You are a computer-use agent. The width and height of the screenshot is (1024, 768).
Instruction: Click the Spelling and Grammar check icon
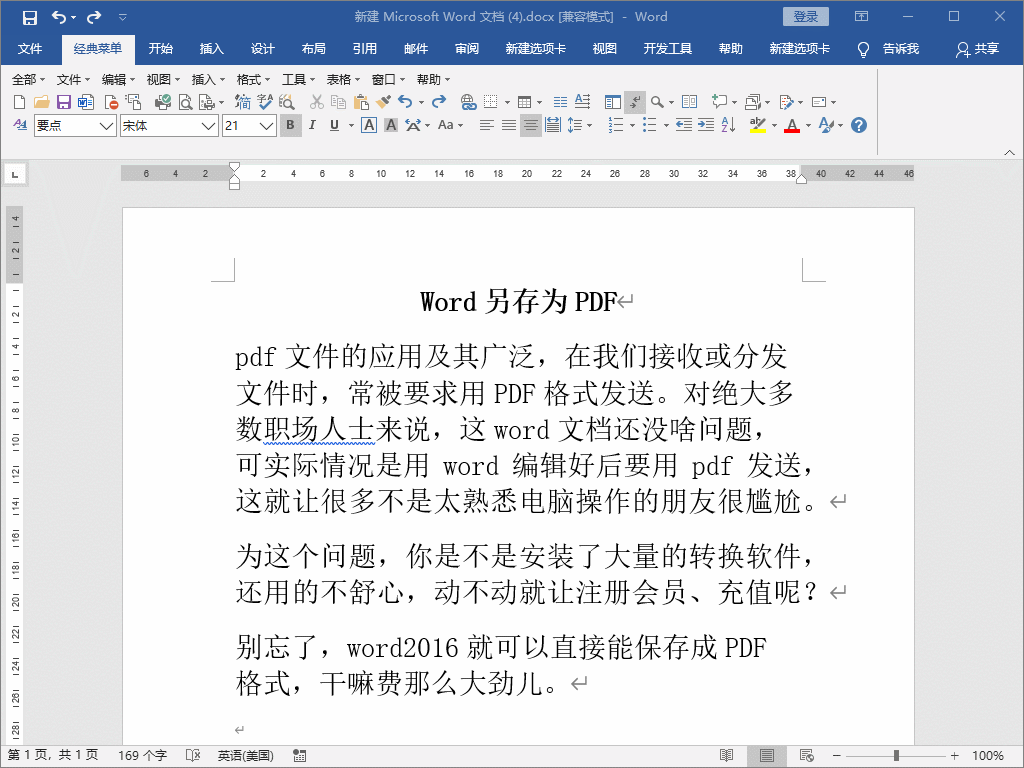pos(264,102)
